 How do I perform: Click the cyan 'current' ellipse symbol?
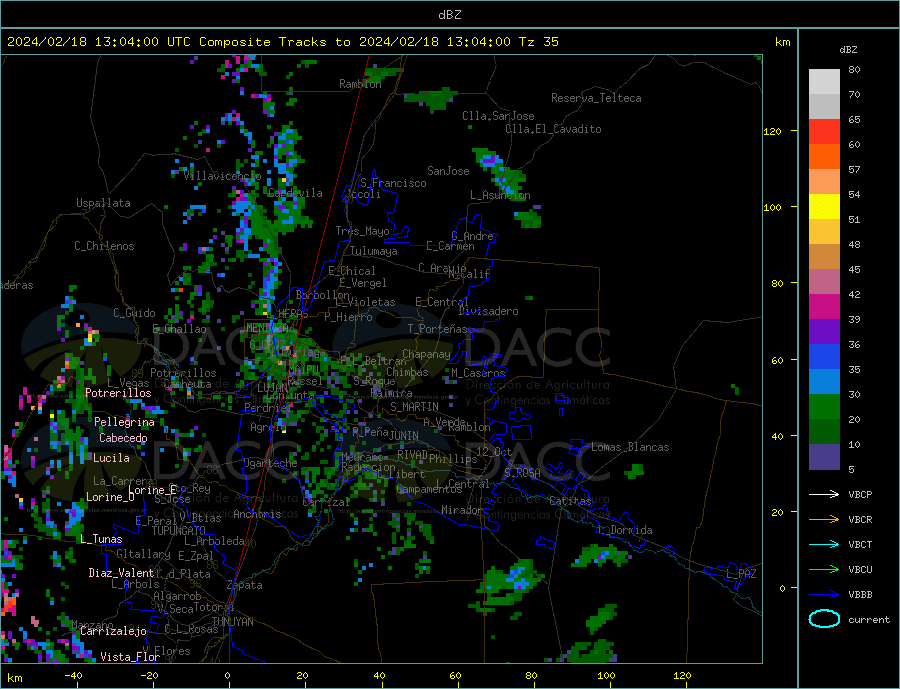(x=824, y=619)
